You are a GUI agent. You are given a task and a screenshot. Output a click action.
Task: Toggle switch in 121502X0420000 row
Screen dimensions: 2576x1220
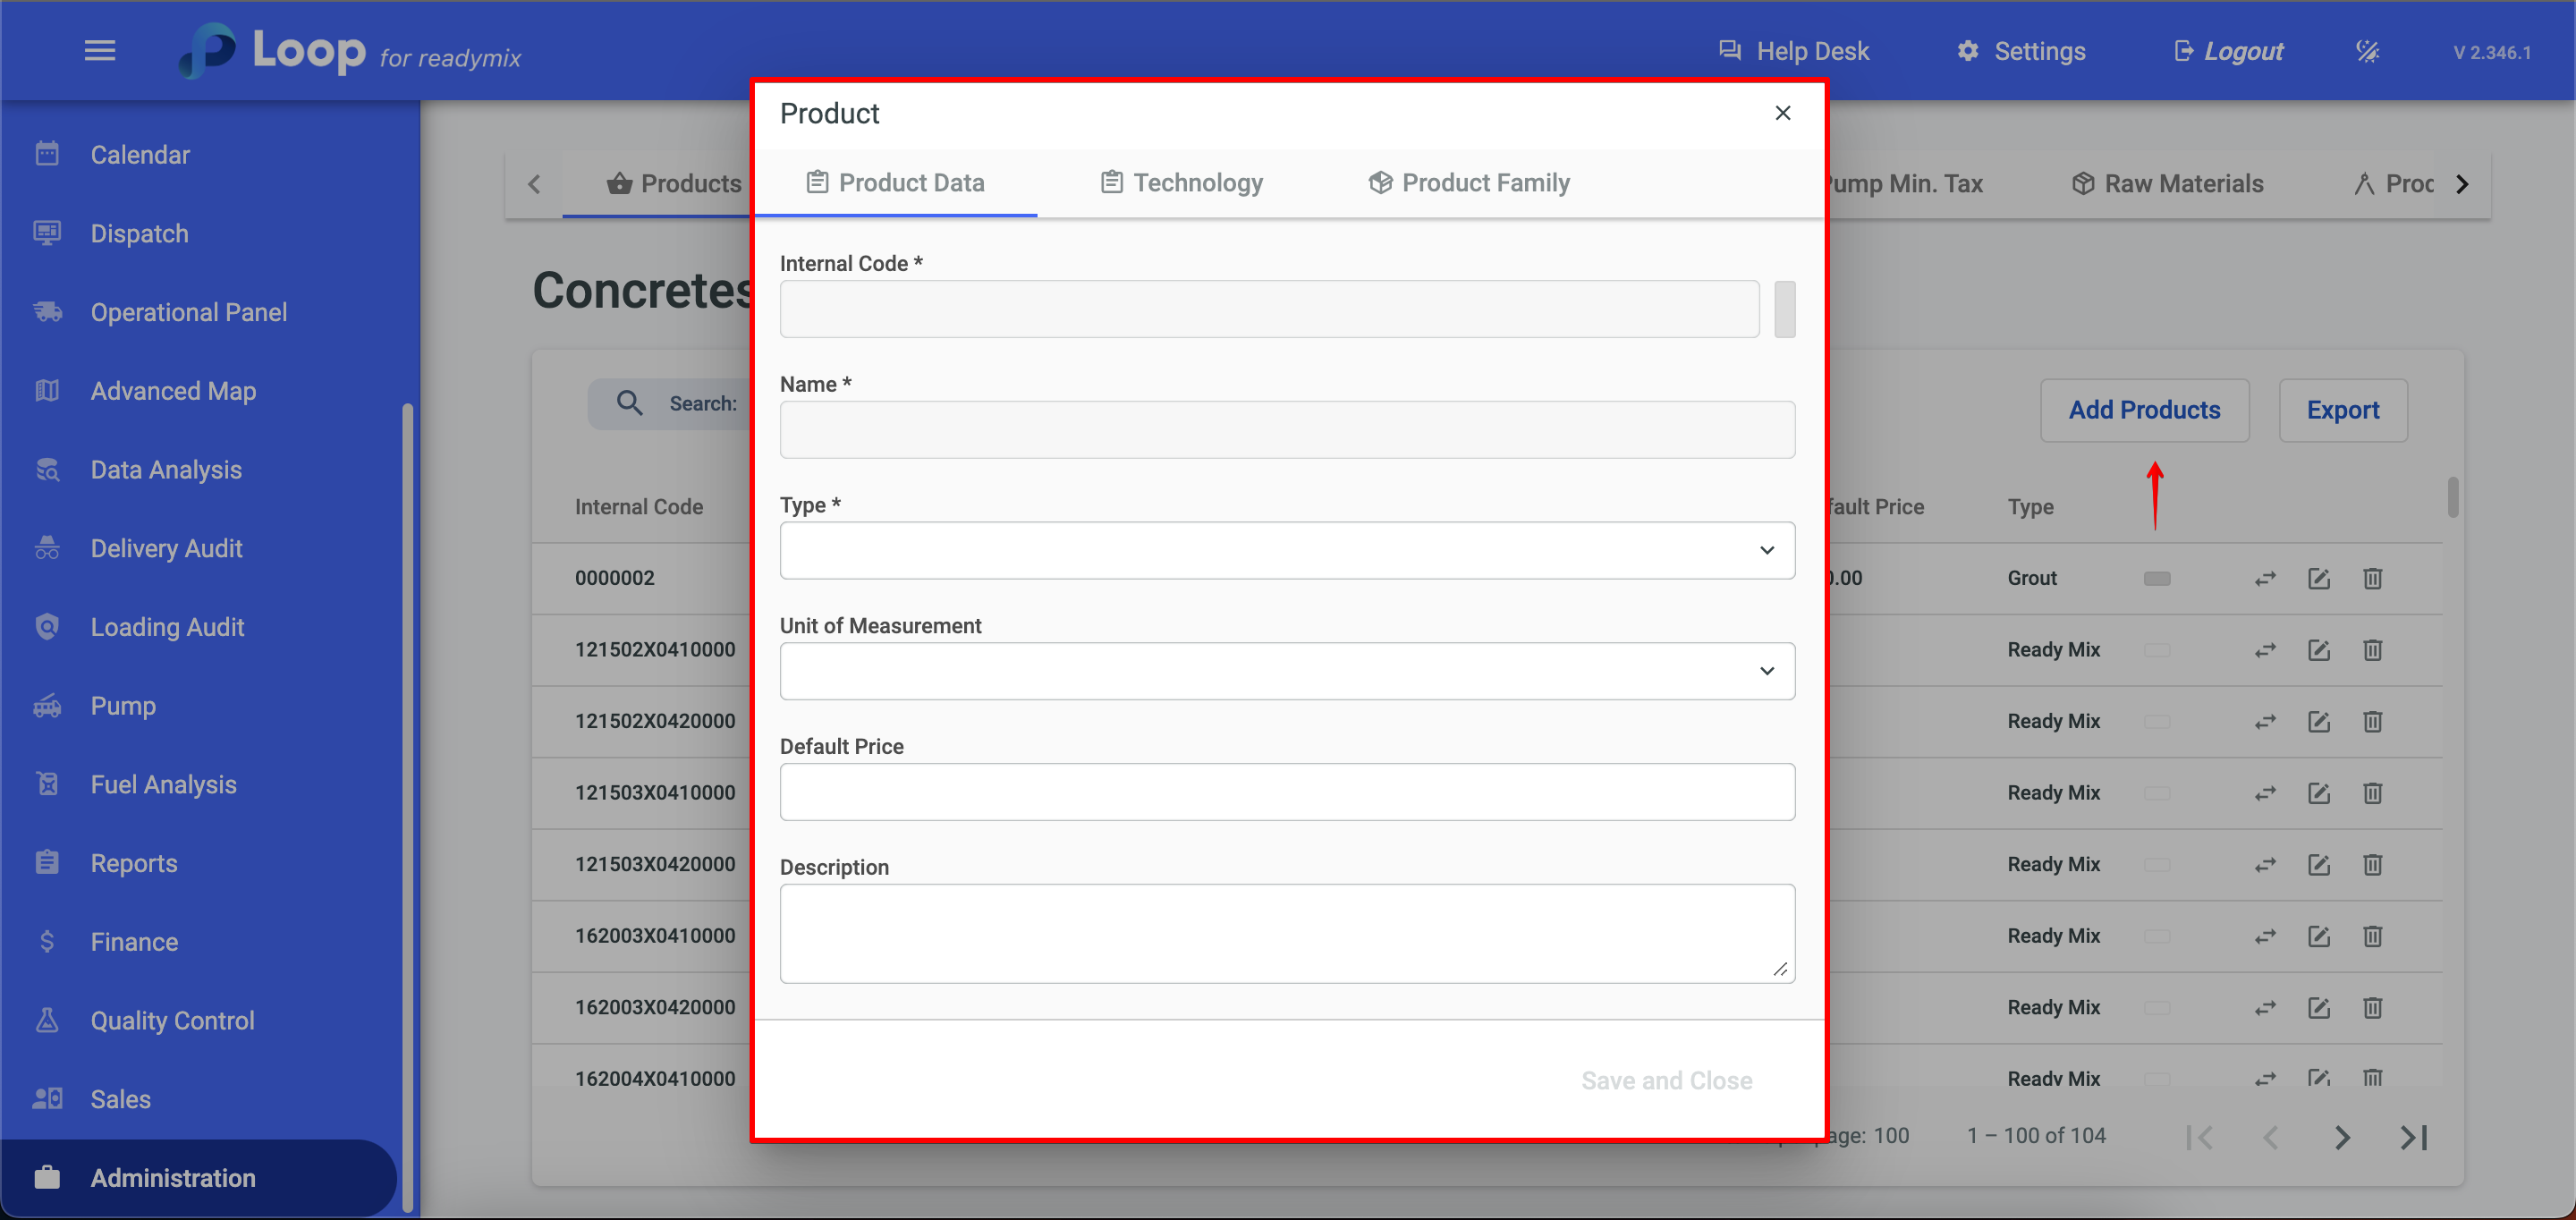pyautogui.click(x=2157, y=721)
